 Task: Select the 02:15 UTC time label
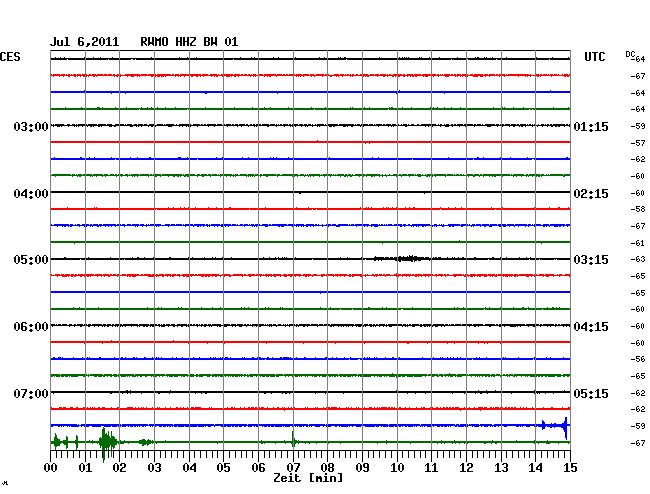[x=591, y=194]
